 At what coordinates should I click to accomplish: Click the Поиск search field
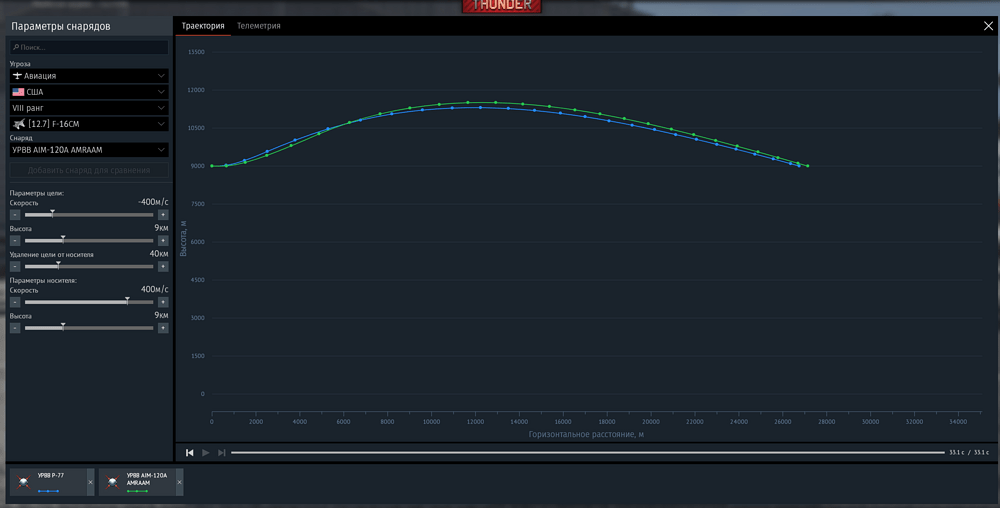point(89,47)
